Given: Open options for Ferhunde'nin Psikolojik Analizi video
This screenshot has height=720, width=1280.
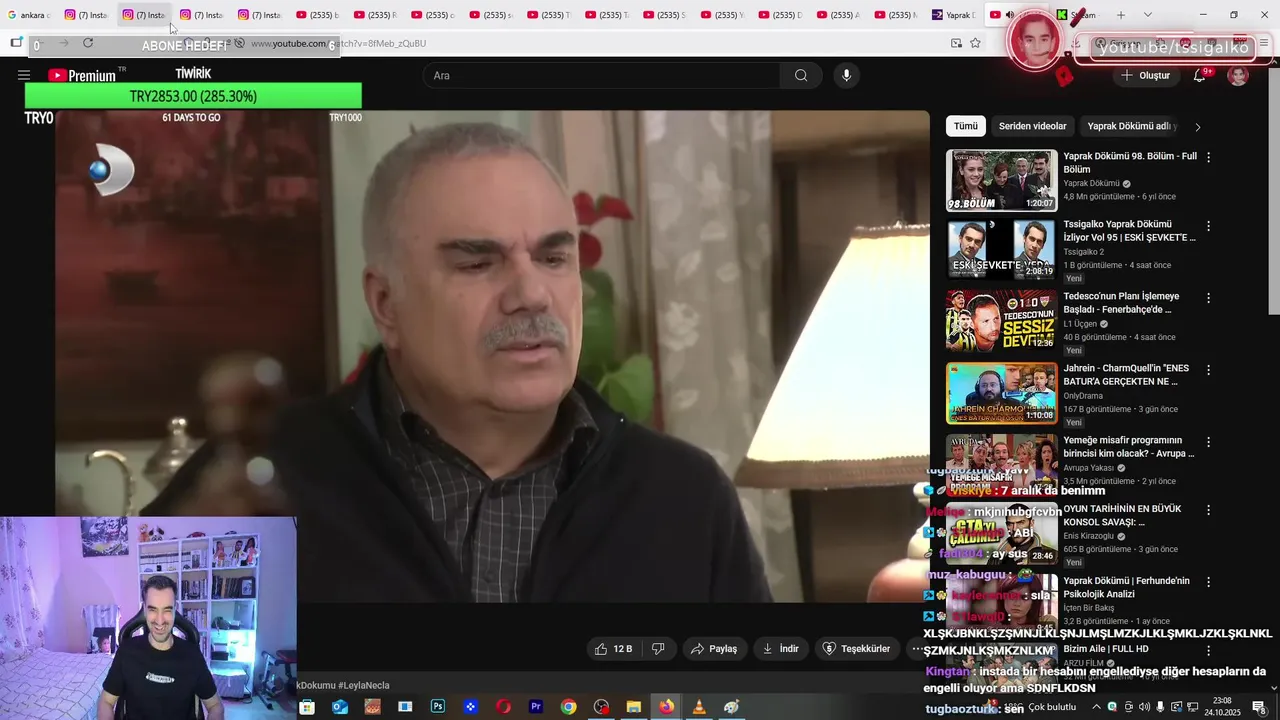Looking at the screenshot, I should [x=1208, y=582].
